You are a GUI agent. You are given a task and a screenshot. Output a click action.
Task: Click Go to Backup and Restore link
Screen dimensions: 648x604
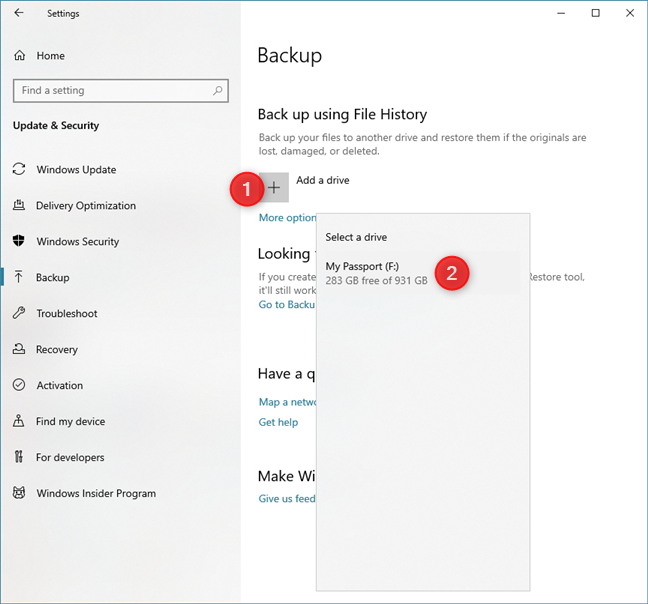[x=287, y=304]
